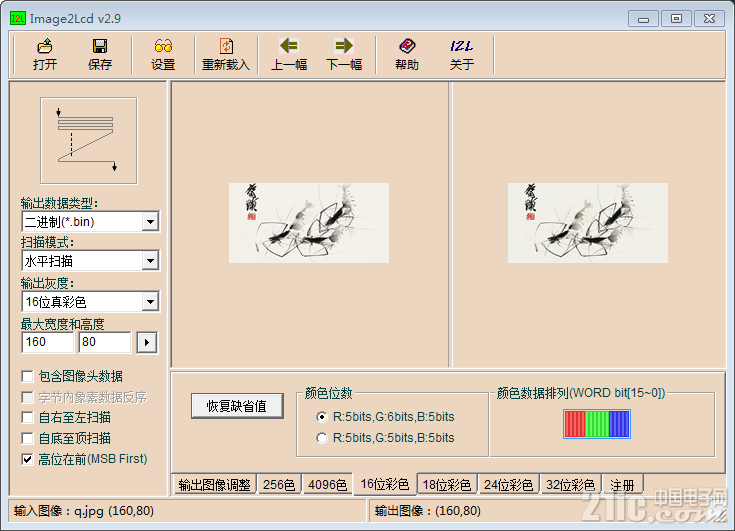
Task: Switch to 256色 tab
Action: [x=279, y=485]
